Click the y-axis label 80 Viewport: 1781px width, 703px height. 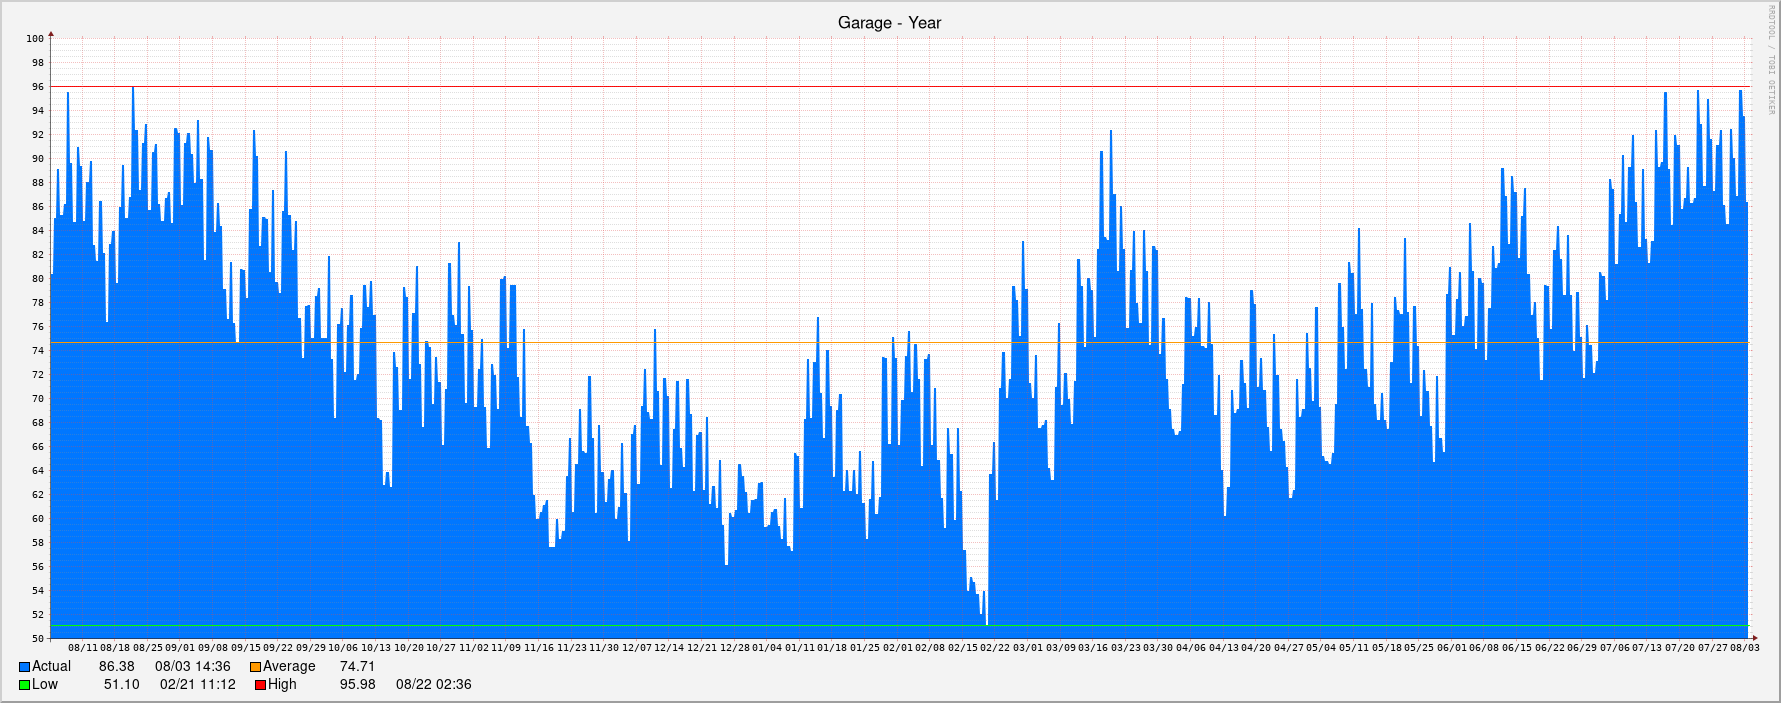[x=38, y=279]
